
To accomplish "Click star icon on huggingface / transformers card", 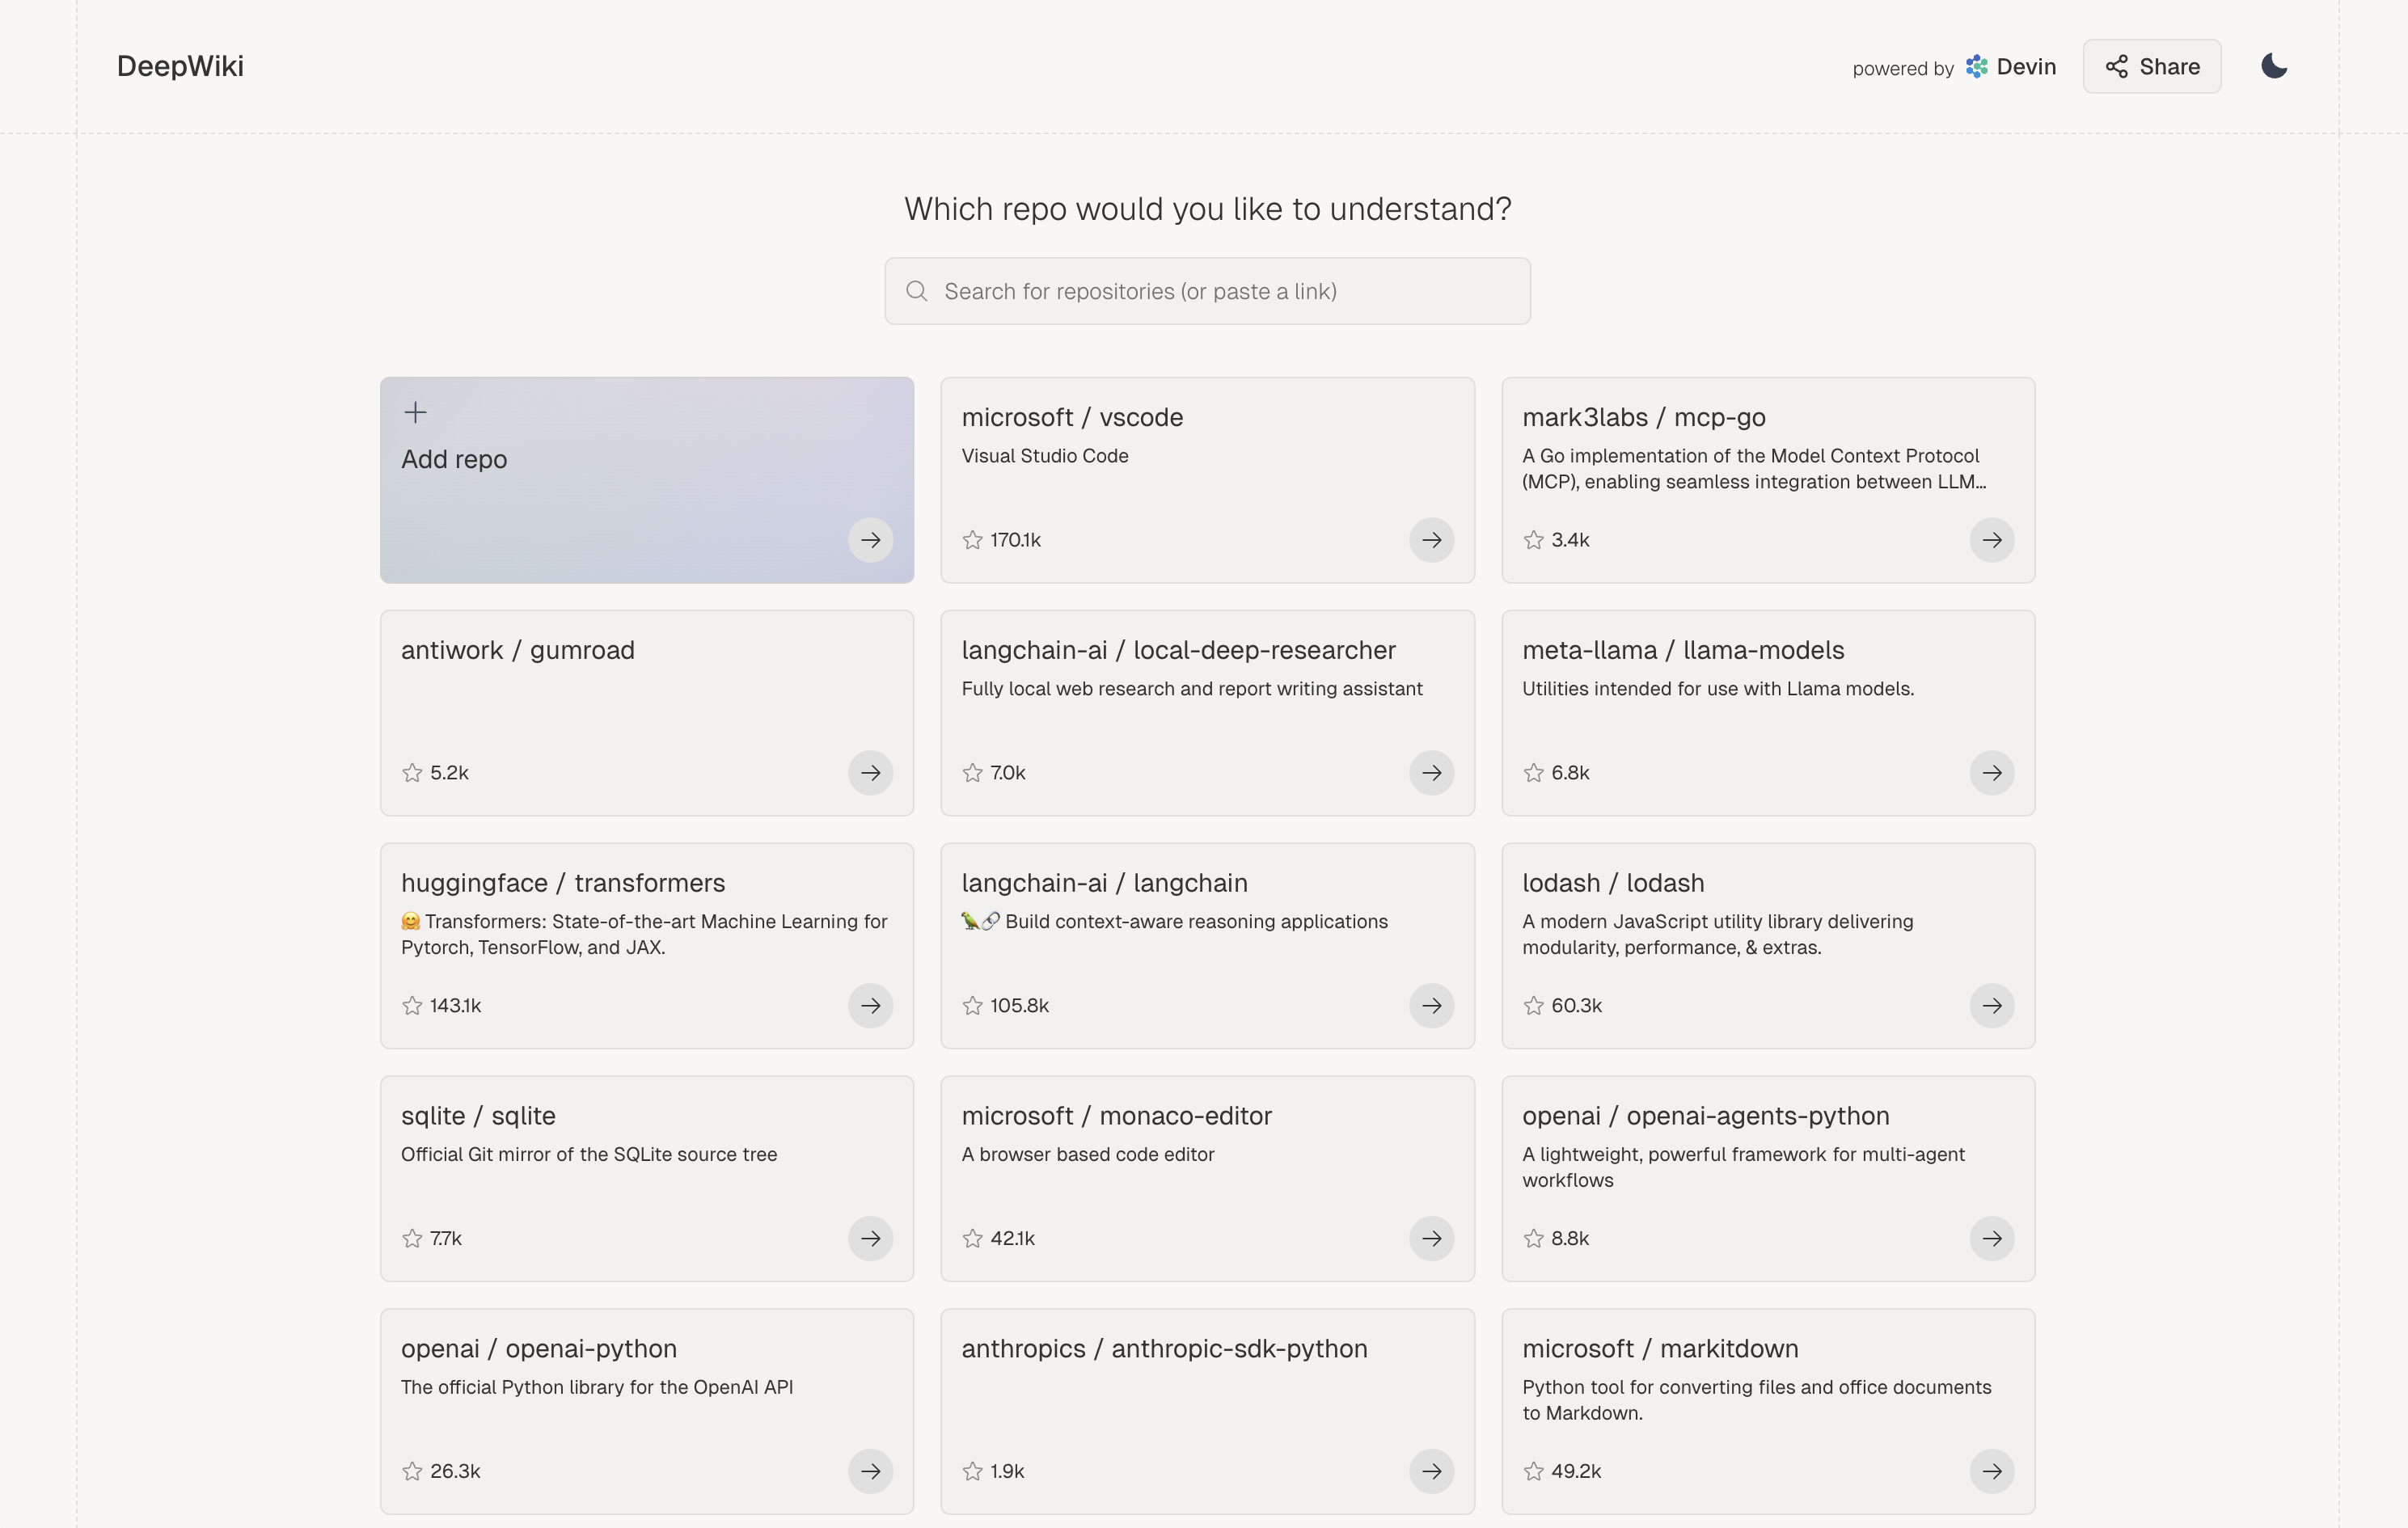I will [x=412, y=1006].
